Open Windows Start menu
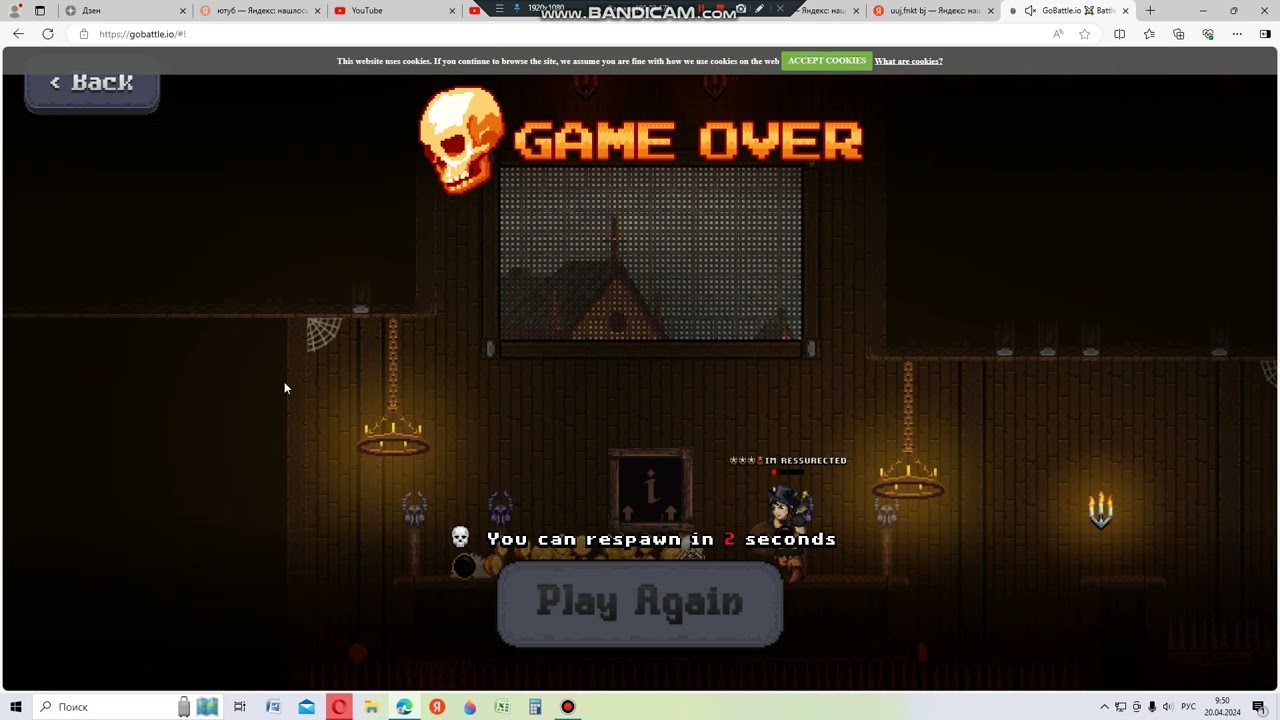Viewport: 1280px width, 720px height. [16, 707]
